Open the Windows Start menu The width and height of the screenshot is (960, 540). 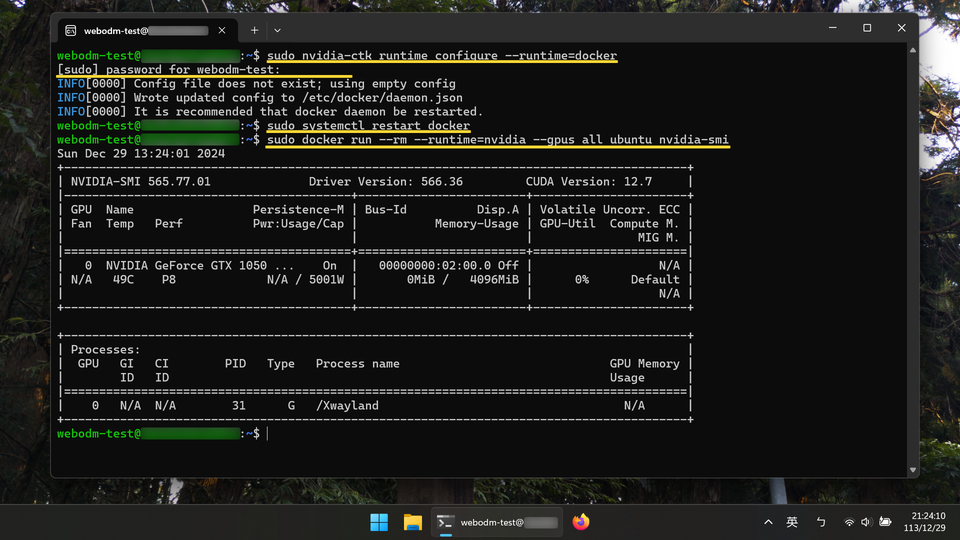[379, 522]
